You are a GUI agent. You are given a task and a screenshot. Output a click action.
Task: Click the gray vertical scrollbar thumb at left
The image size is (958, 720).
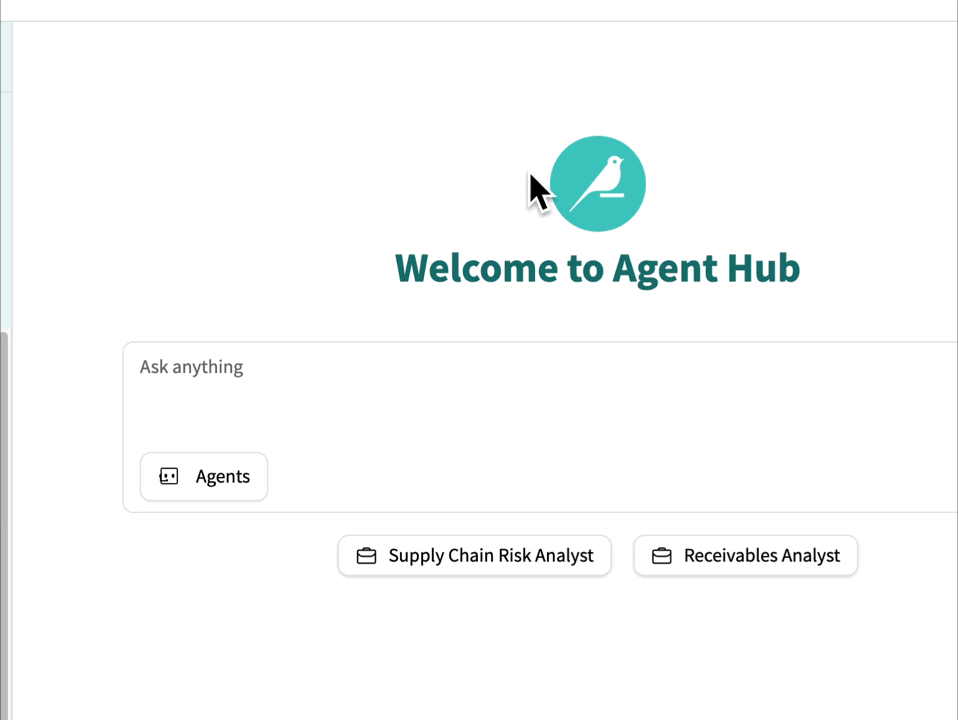(4, 520)
